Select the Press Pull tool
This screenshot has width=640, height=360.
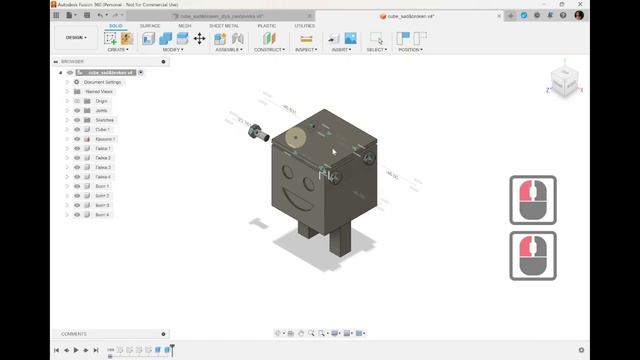coord(149,38)
